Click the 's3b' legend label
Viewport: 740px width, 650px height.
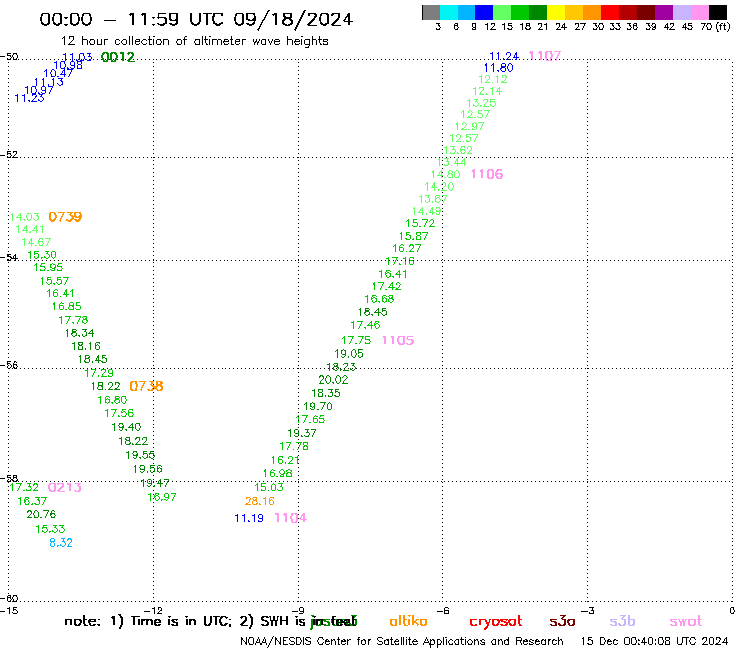pyautogui.click(x=622, y=621)
